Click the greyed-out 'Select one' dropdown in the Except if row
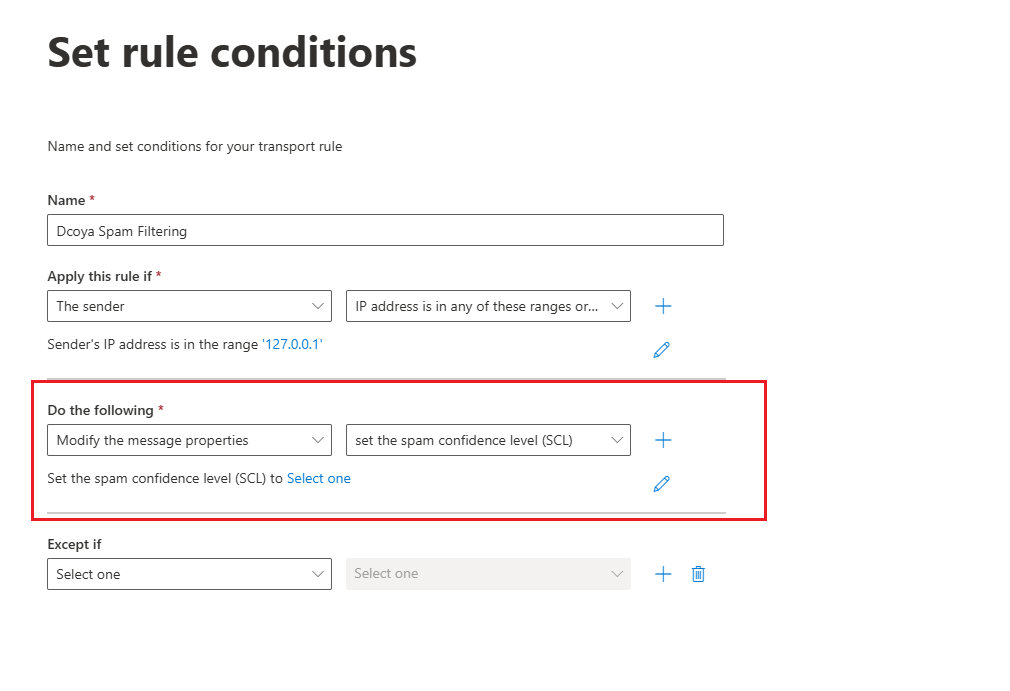 [488, 574]
